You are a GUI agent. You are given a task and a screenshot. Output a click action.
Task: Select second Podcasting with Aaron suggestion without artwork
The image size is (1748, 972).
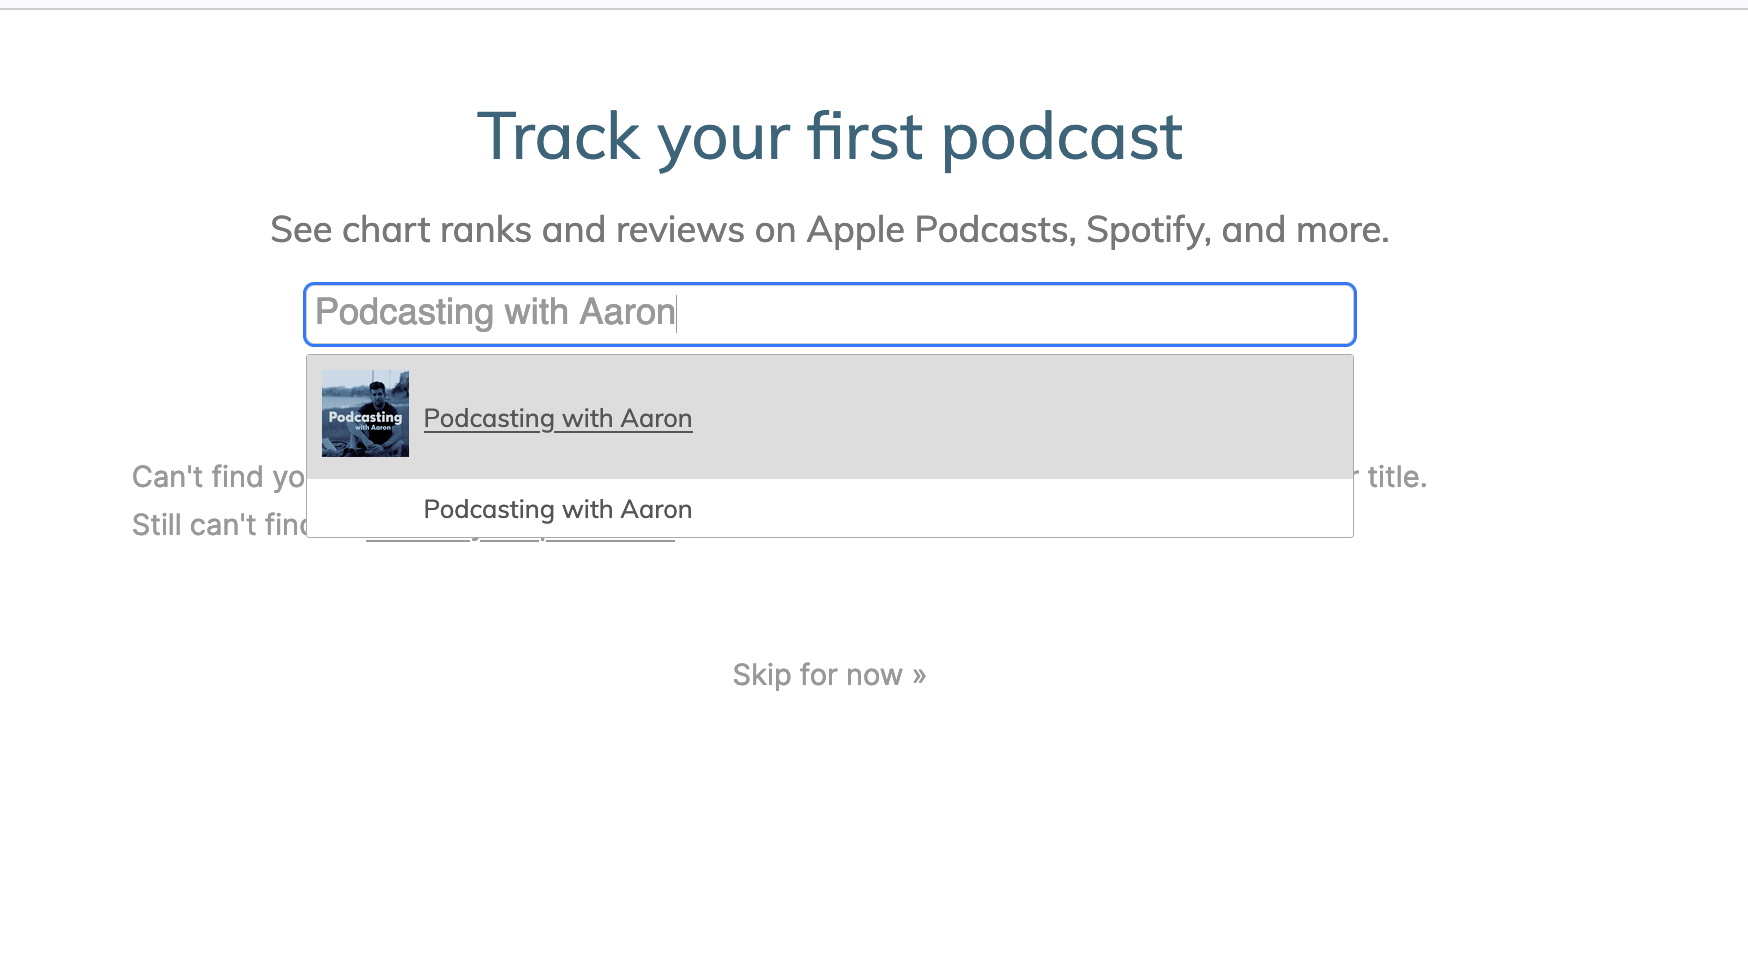tap(557, 509)
